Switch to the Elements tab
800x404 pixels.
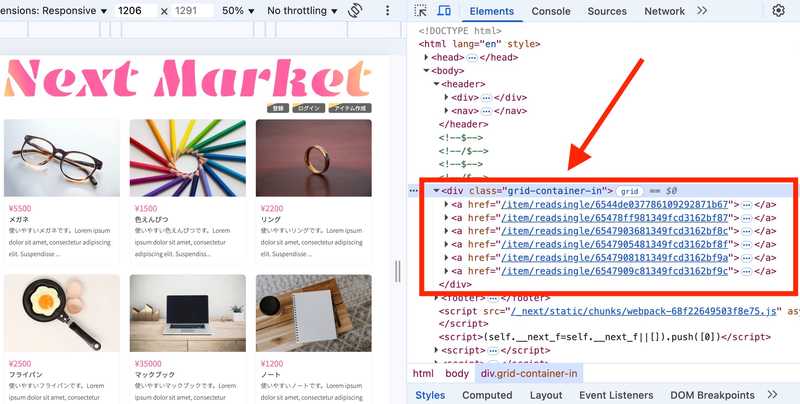pos(491,11)
